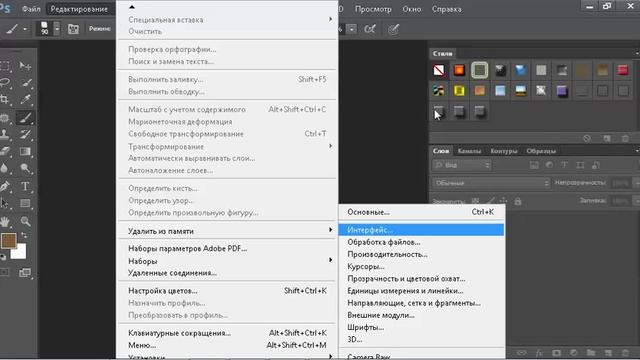The image size is (640, 360).
Task: Select the Brush tool in the toolbox
Action: (25, 118)
